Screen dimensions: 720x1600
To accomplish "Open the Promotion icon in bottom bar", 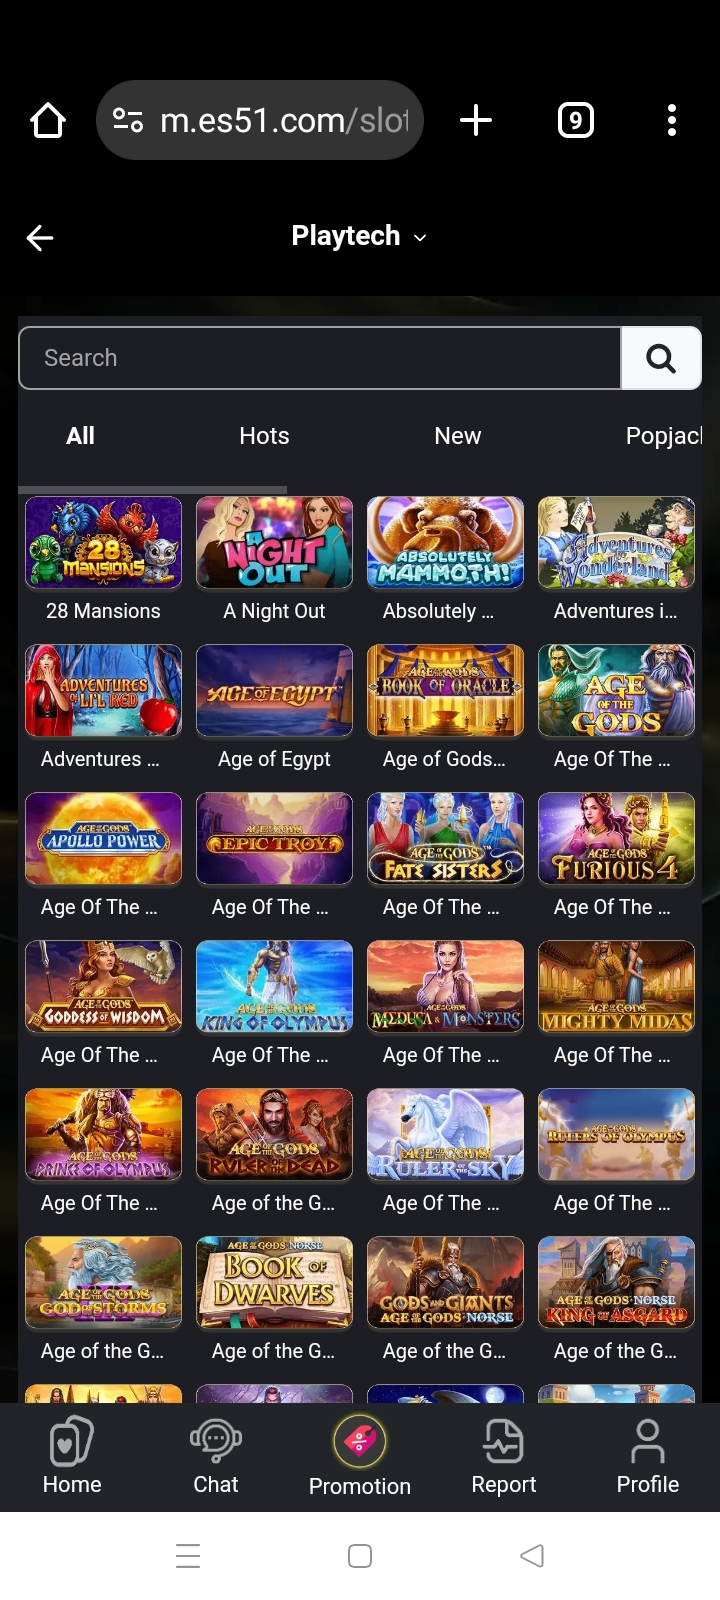I will [x=360, y=1456].
